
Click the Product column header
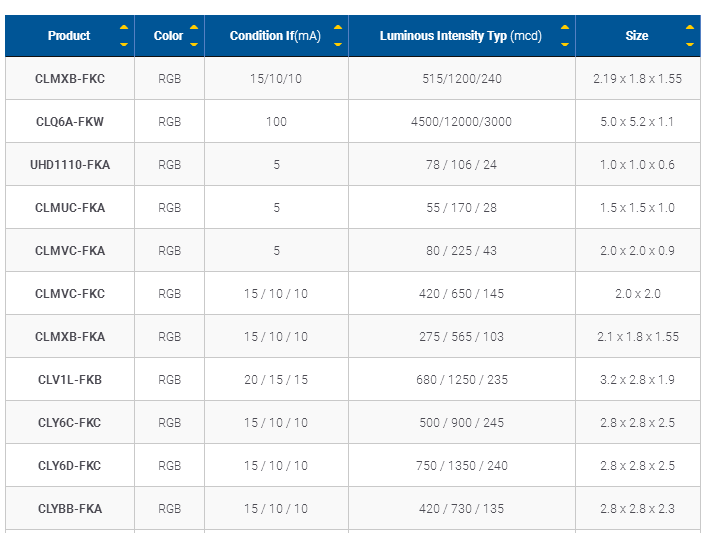pyautogui.click(x=69, y=36)
